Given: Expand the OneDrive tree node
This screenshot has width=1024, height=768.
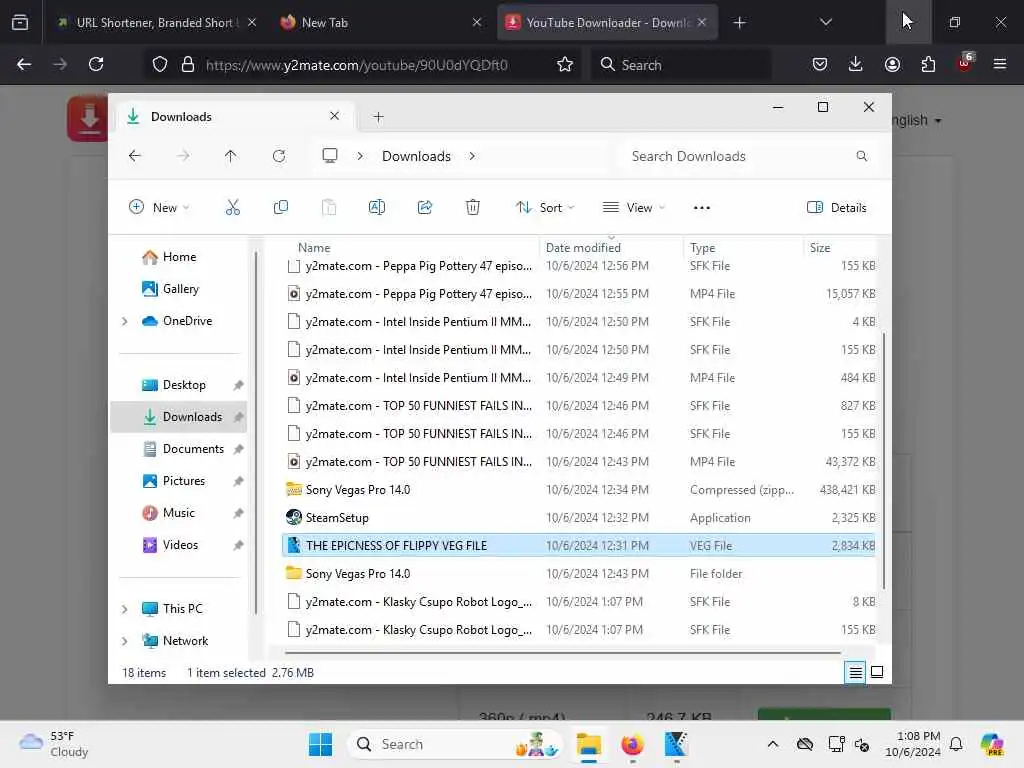Looking at the screenshot, I should (125, 321).
